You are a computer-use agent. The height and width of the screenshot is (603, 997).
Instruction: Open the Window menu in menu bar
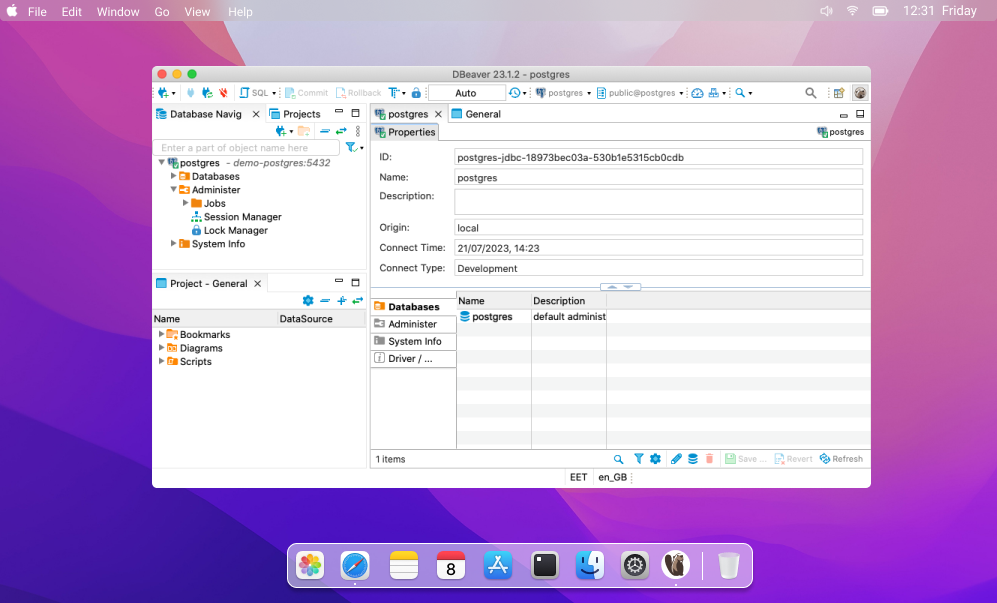[118, 11]
